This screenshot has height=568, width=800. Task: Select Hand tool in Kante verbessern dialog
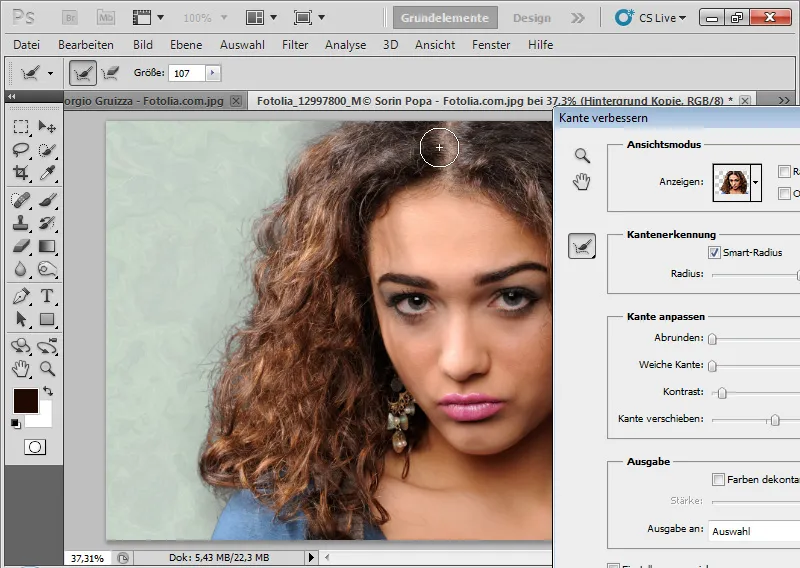click(582, 181)
